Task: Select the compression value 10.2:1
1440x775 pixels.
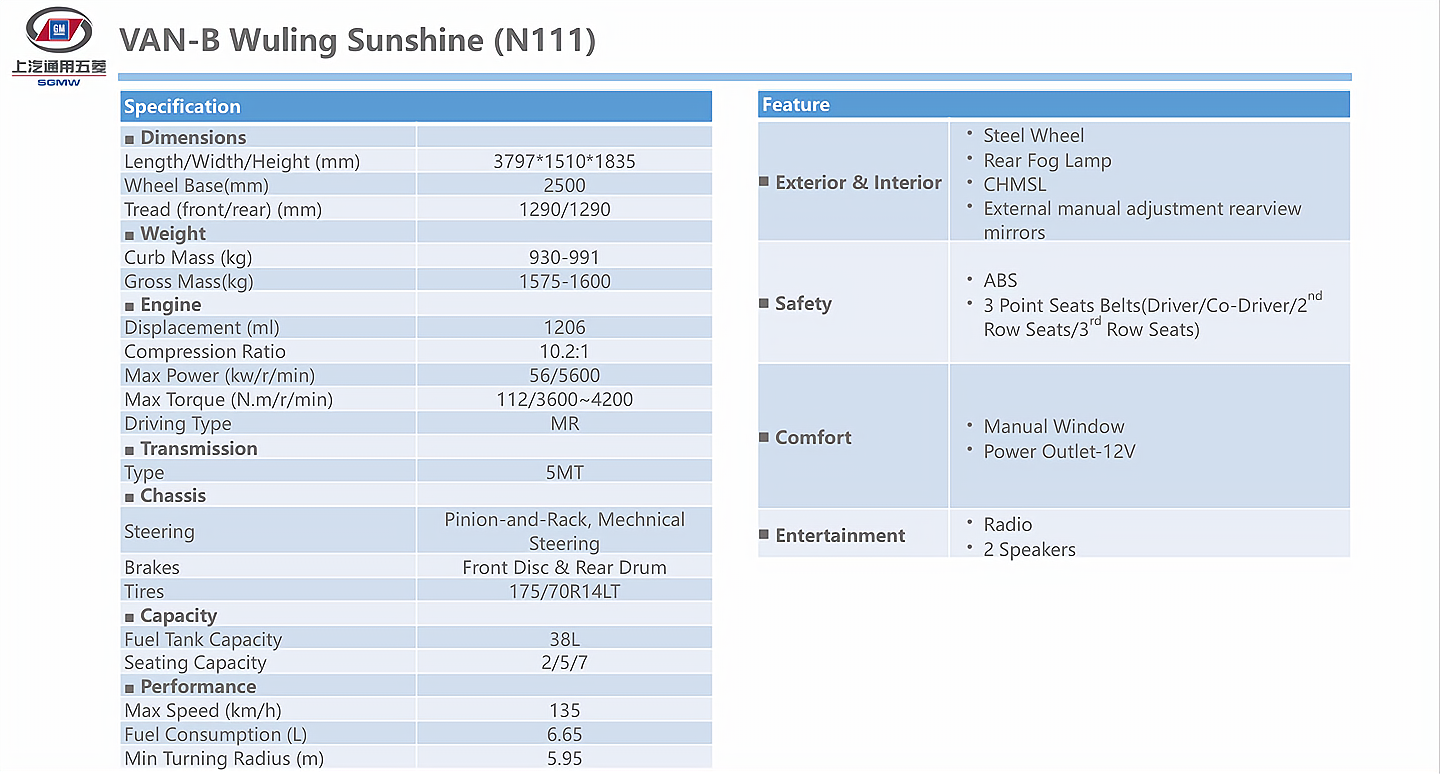Action: (565, 351)
